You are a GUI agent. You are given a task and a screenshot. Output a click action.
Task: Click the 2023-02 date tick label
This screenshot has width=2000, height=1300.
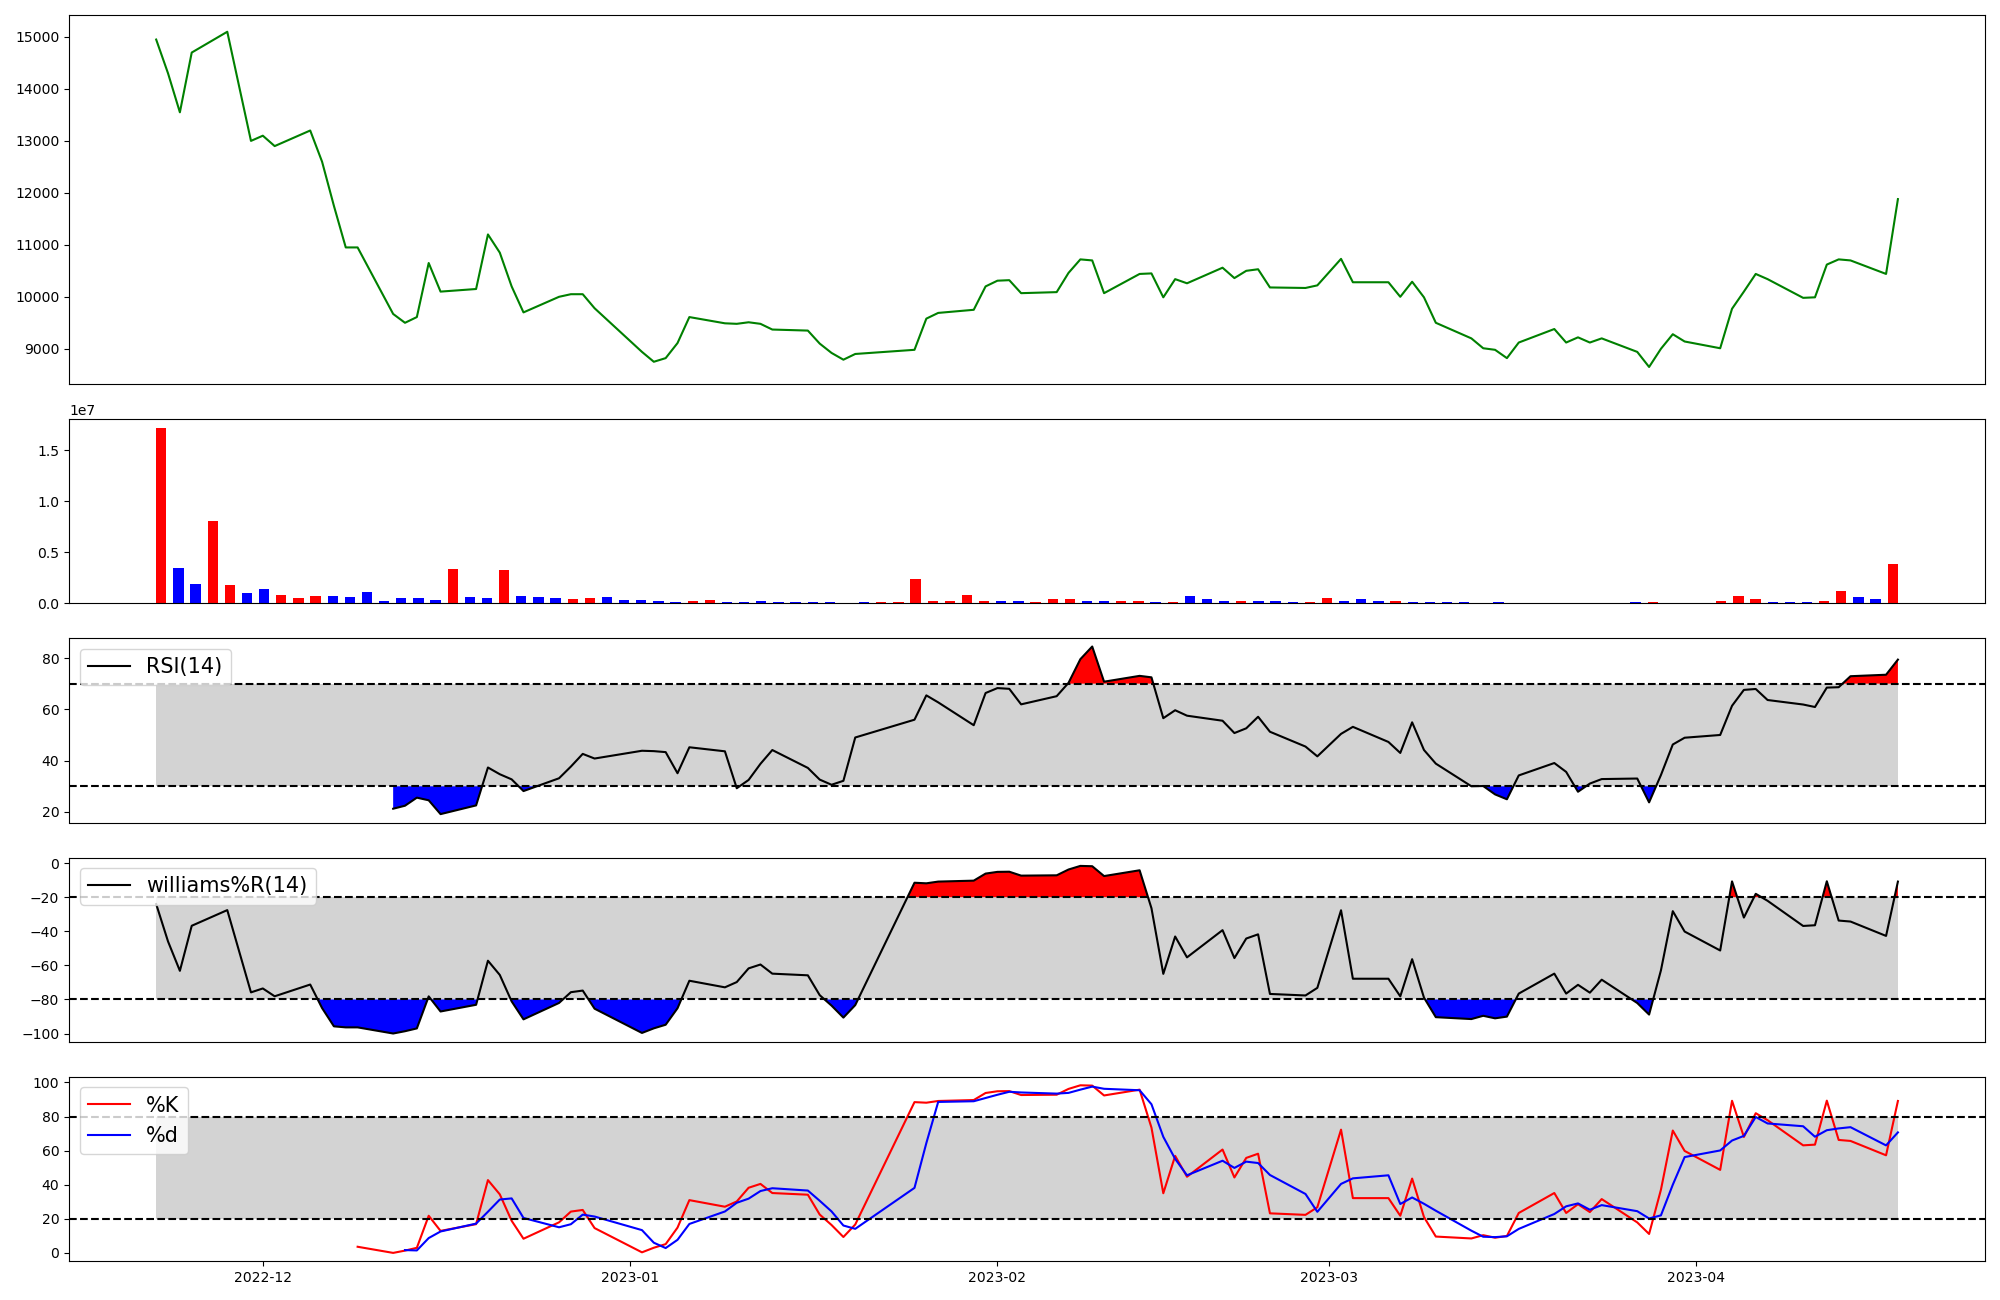(x=997, y=1277)
